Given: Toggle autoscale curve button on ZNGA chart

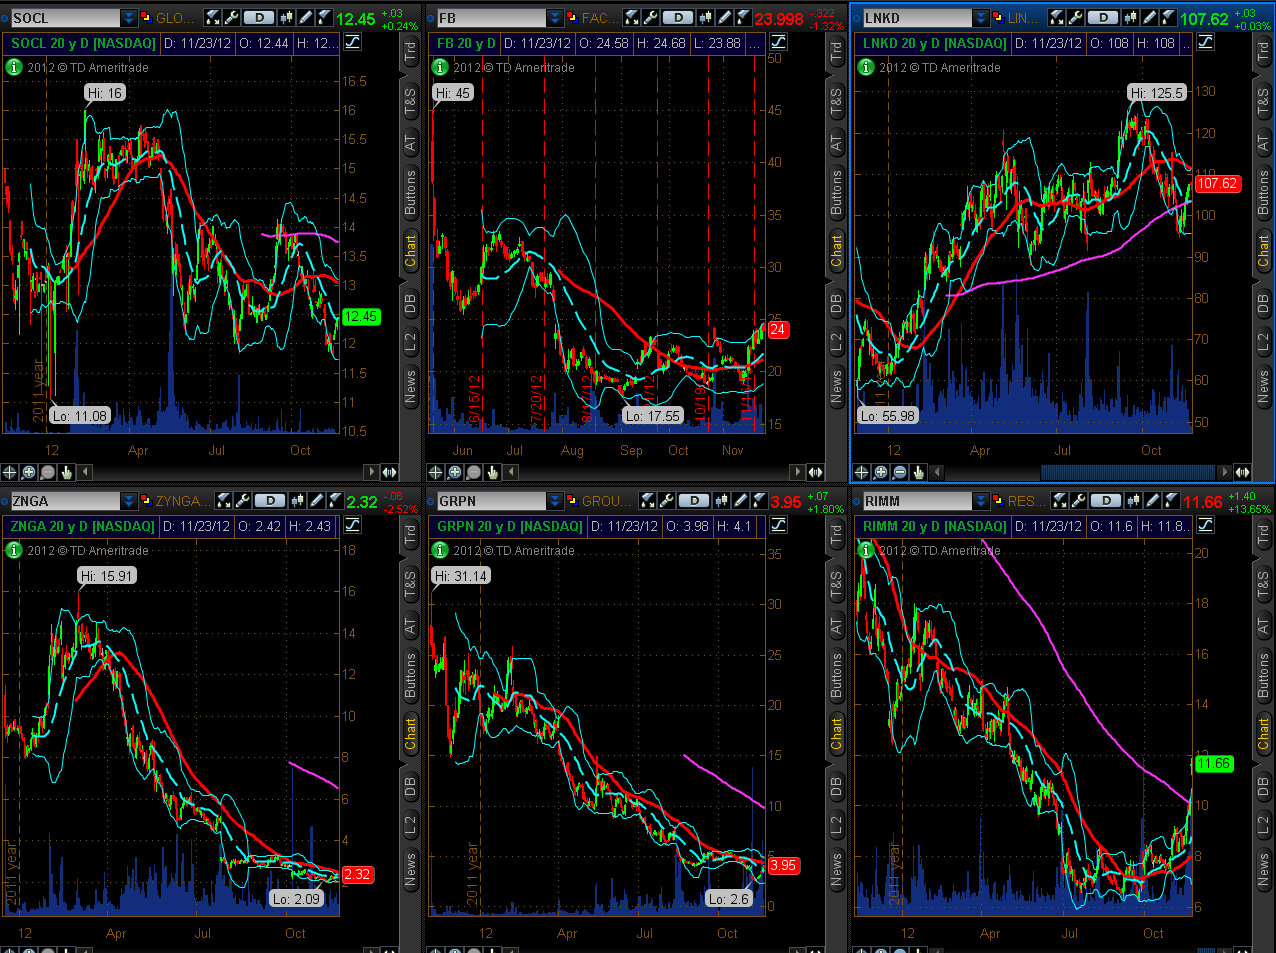Looking at the screenshot, I should pos(352,525).
